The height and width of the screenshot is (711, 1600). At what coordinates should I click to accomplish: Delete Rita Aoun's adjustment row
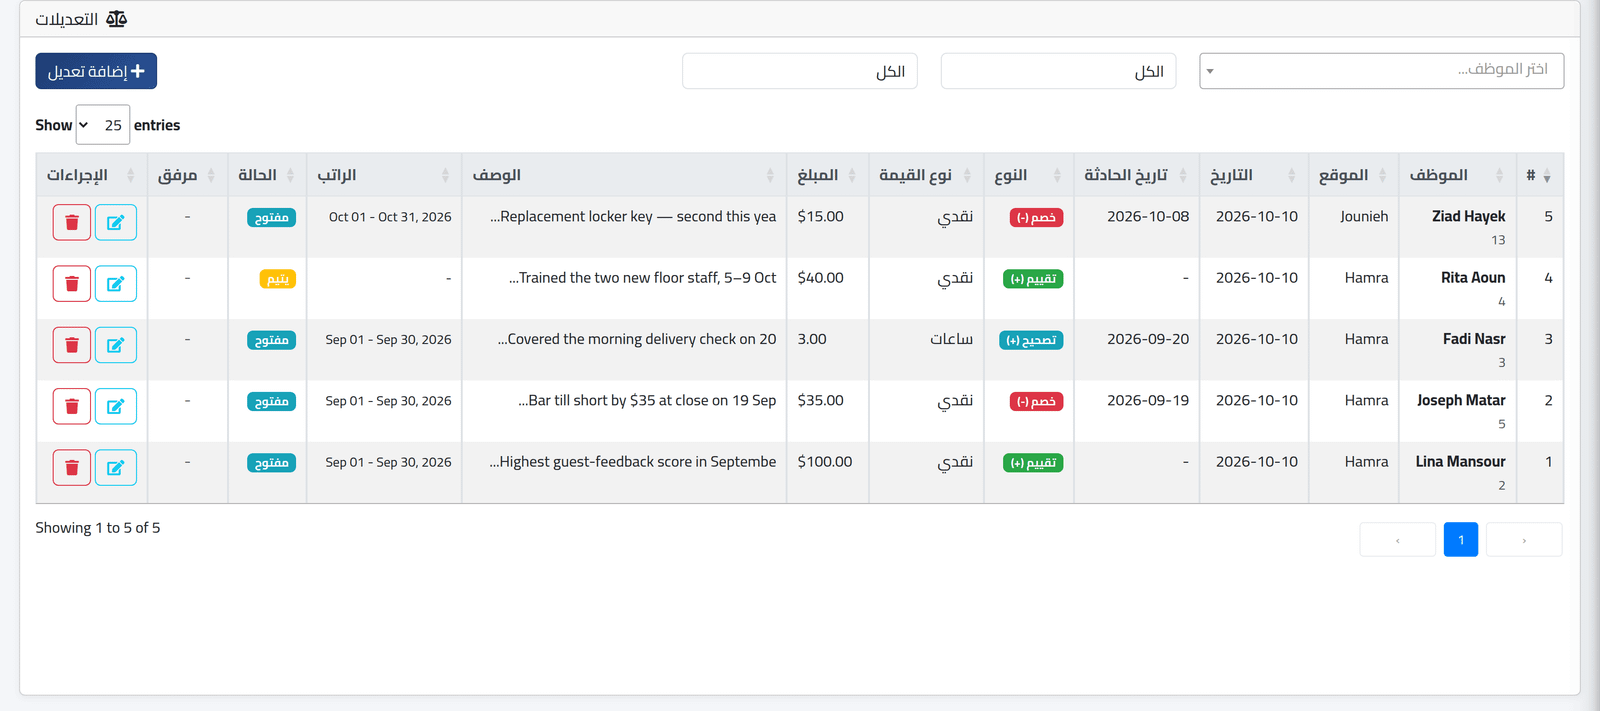(72, 284)
